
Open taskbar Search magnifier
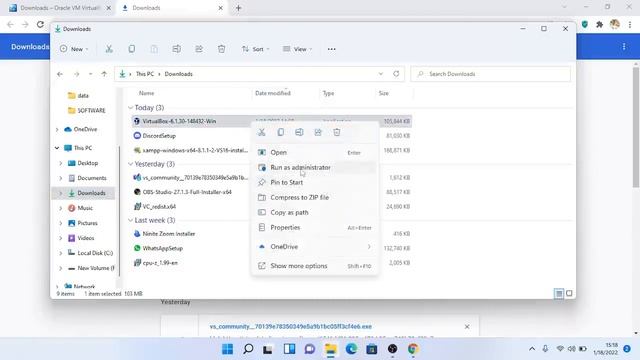[x=248, y=349]
